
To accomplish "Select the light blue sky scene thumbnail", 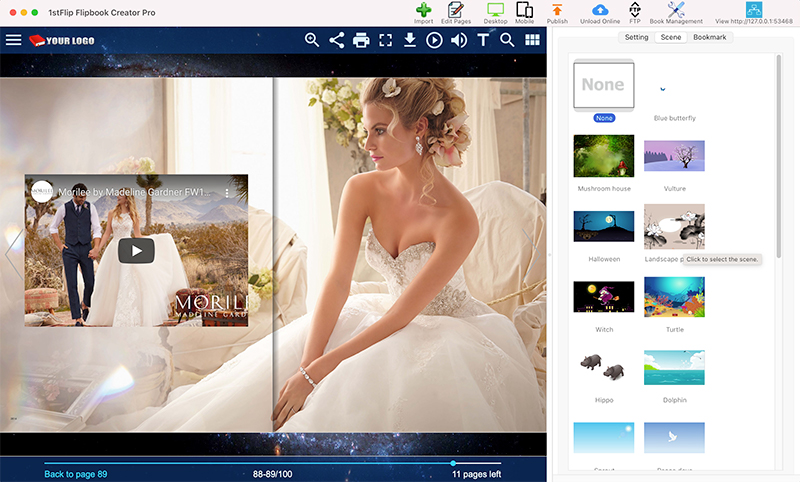I will point(604,438).
